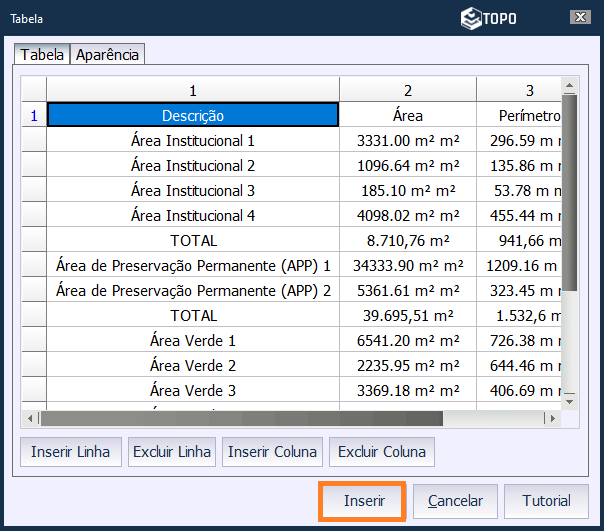Viewport: 604px width, 531px height.
Task: Remove a column with Excluir Coluna
Action: (x=382, y=452)
